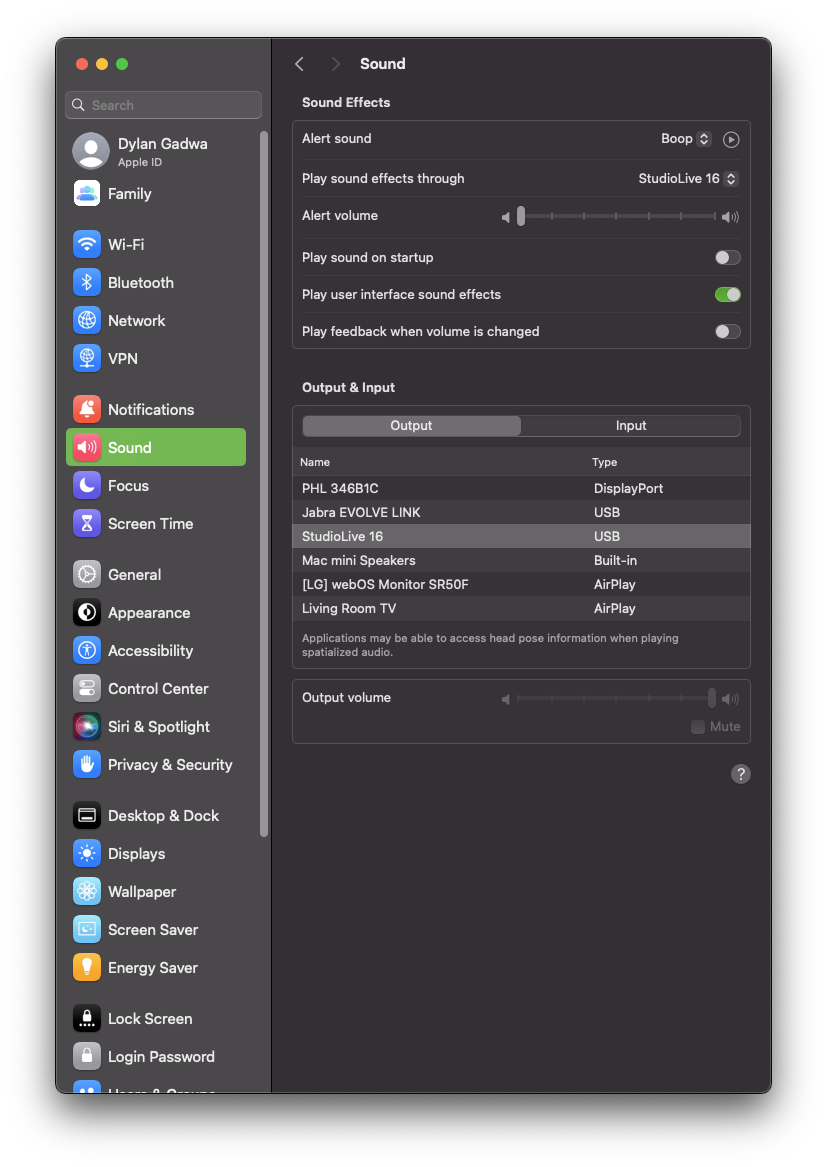Click the Energy Saver bulb icon
The width and height of the screenshot is (827, 1167).
(87, 967)
